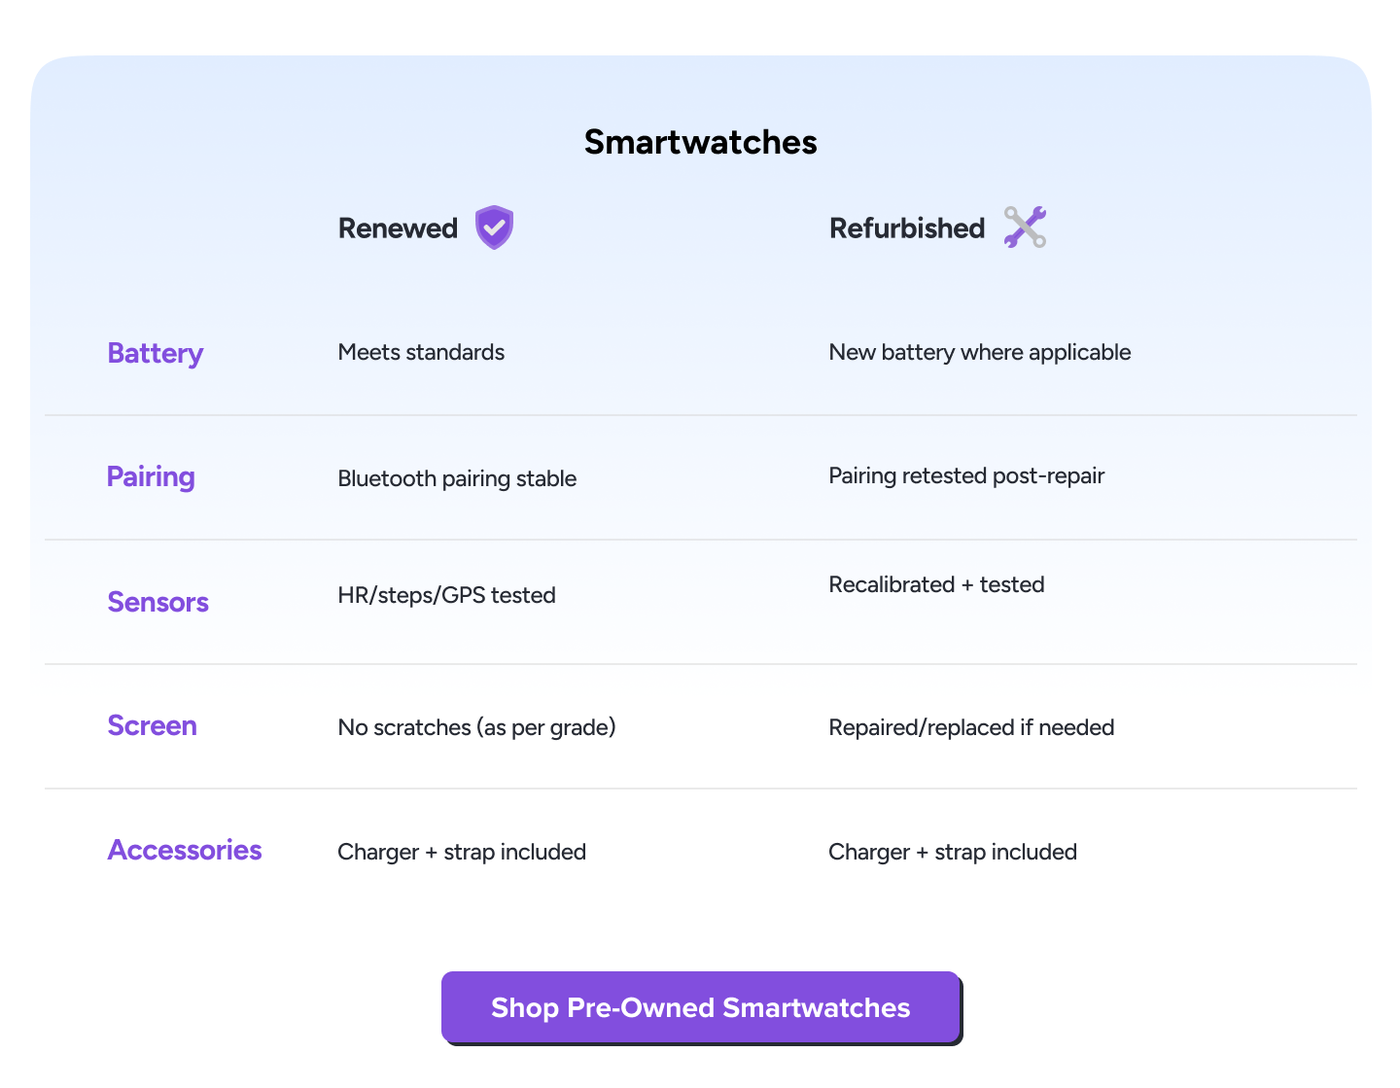Screen dimensions: 1400x1088
Task: Click the Smartwatches title heading
Action: pos(699,141)
